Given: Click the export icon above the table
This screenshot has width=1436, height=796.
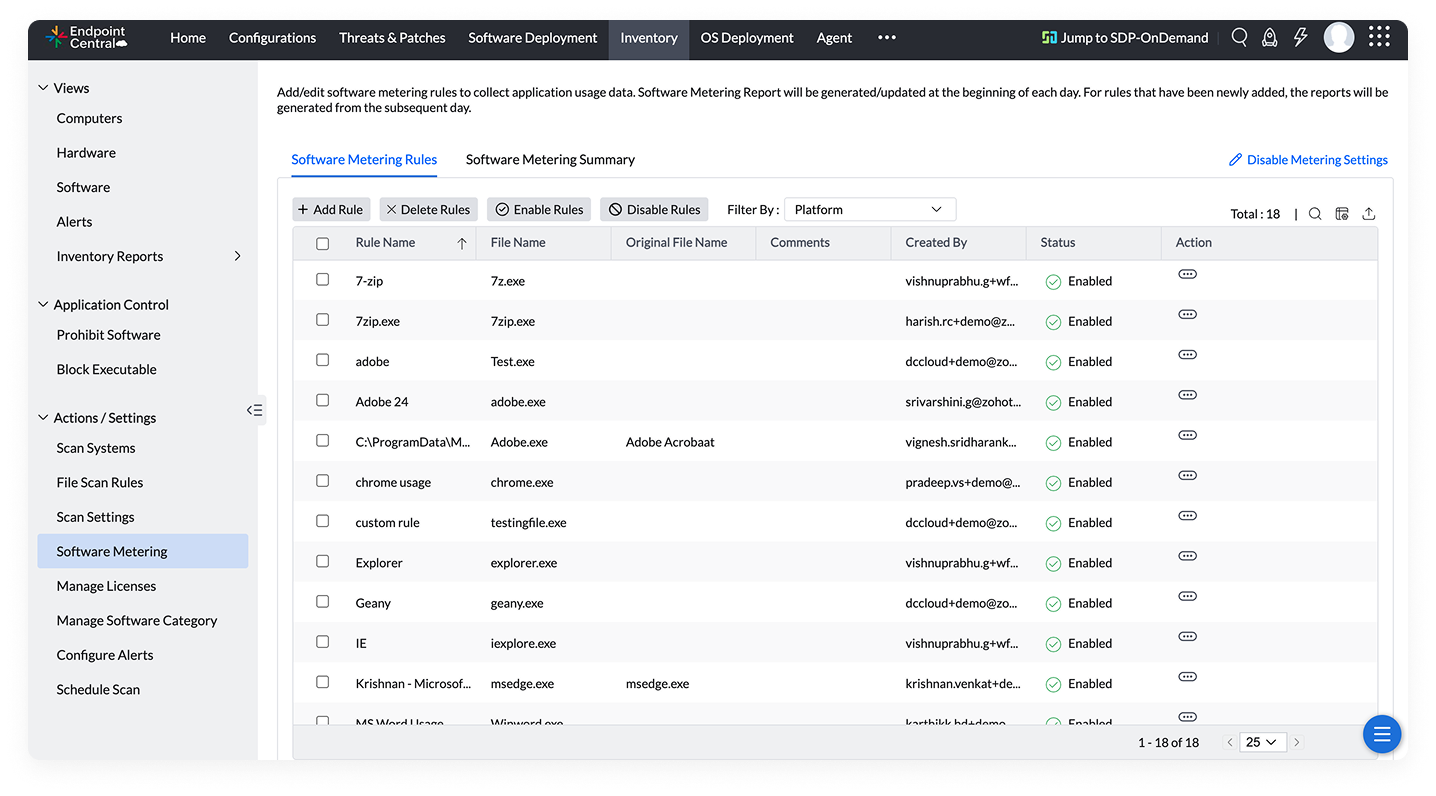Looking at the screenshot, I should (1369, 213).
